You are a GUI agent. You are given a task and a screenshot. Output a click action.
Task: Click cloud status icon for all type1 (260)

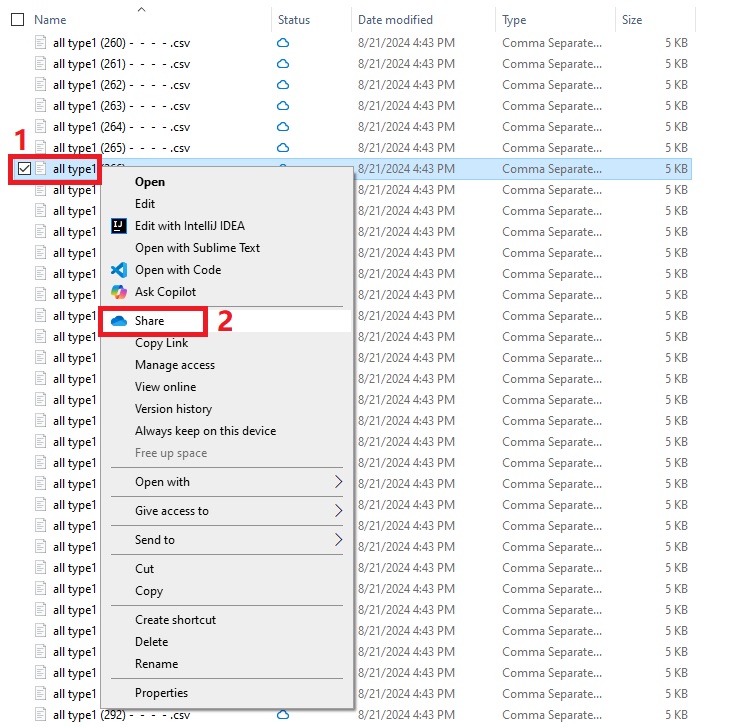(x=283, y=43)
